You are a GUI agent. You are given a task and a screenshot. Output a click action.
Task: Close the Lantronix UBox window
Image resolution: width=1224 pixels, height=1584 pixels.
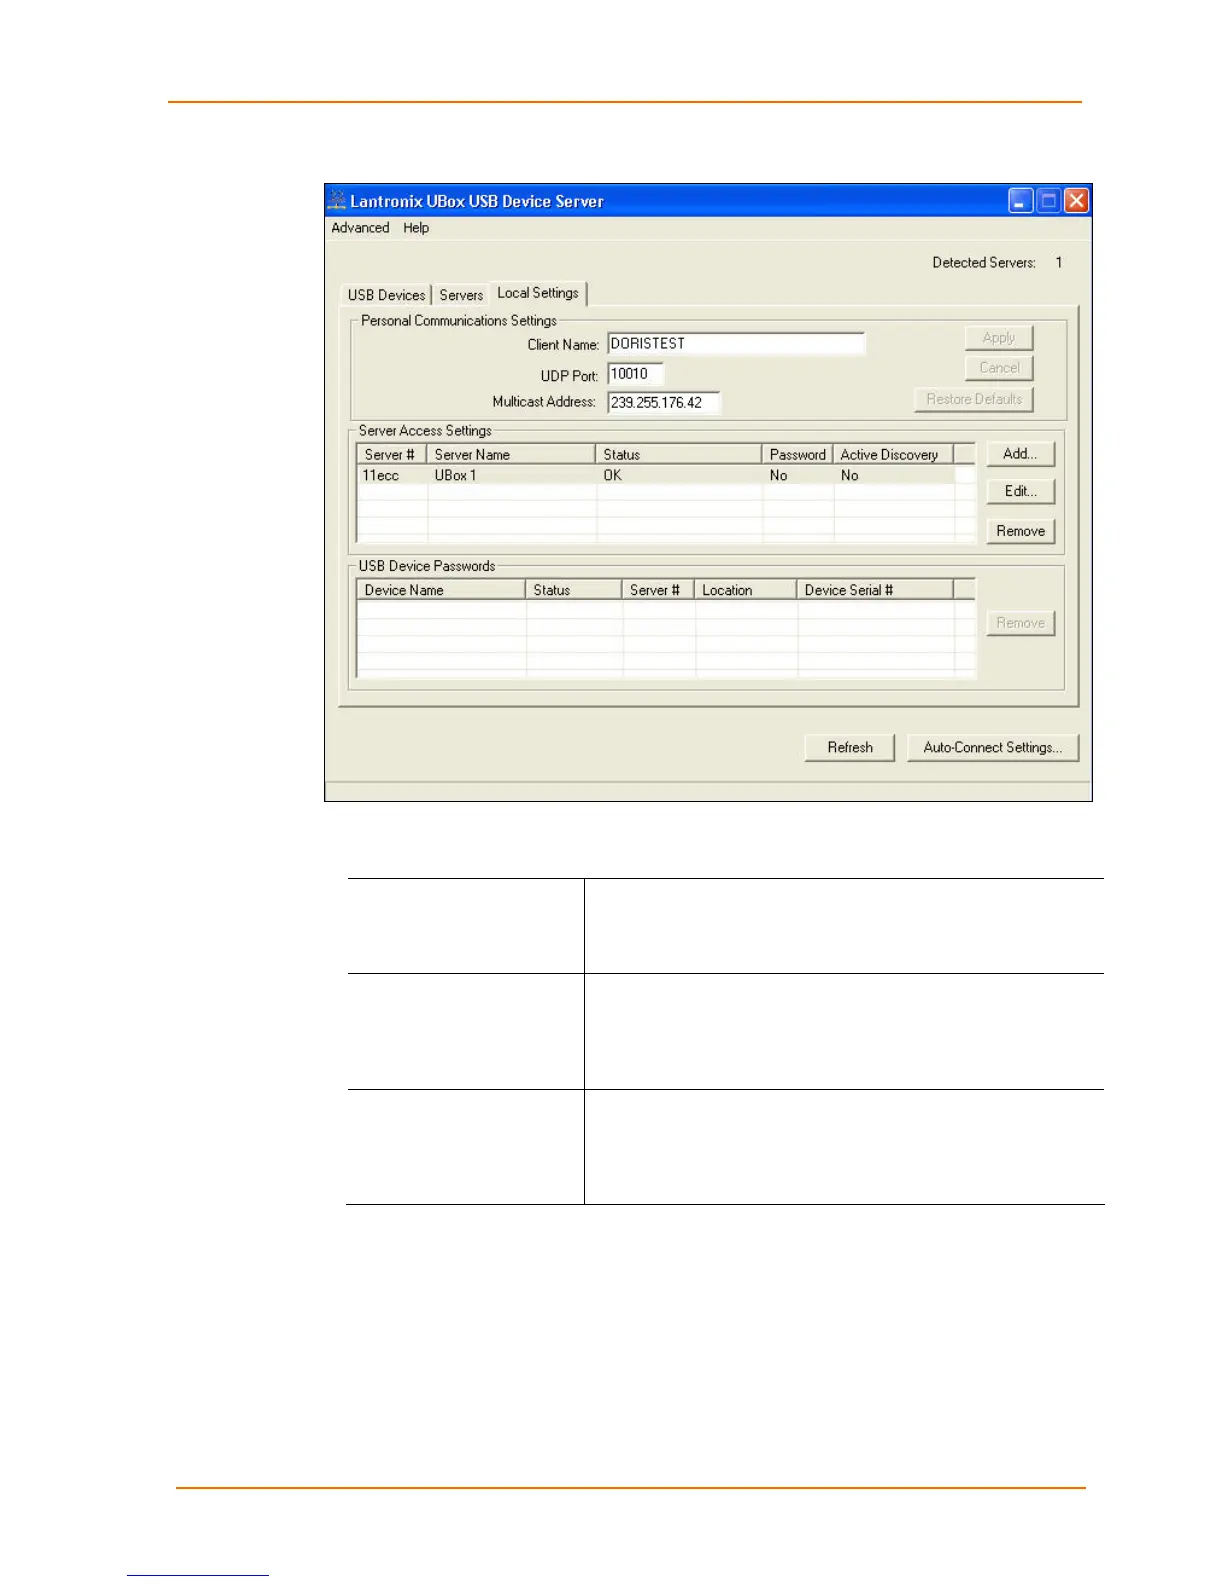tap(1076, 201)
